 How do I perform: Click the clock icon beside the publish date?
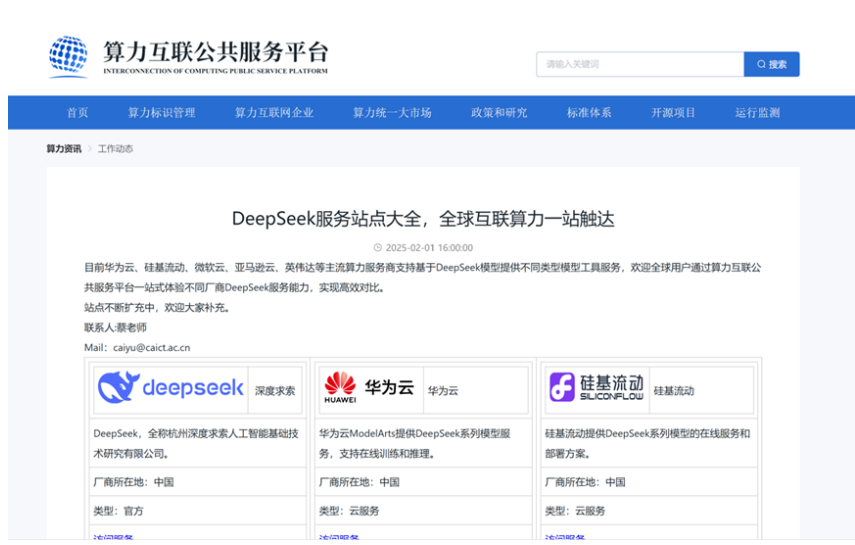[x=377, y=248]
